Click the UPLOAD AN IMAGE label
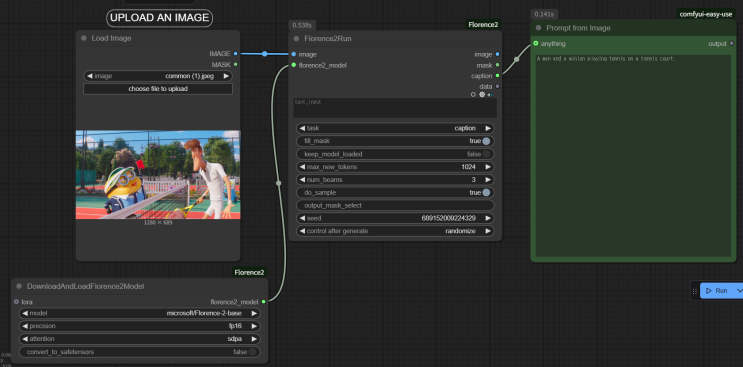Viewport: 743px width, 367px height. [x=159, y=18]
